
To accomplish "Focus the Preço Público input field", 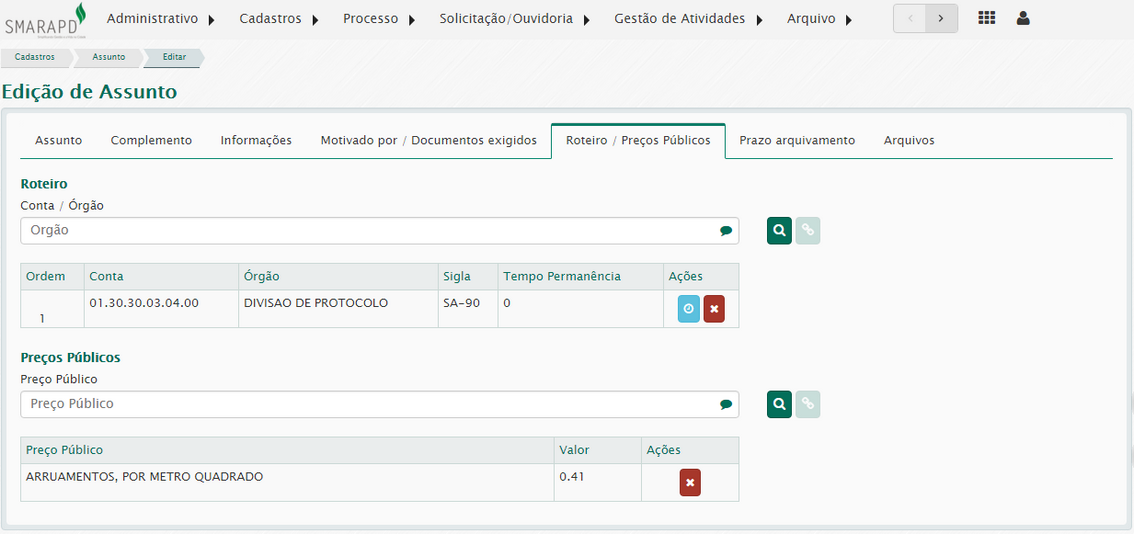I will pyautogui.click(x=370, y=404).
